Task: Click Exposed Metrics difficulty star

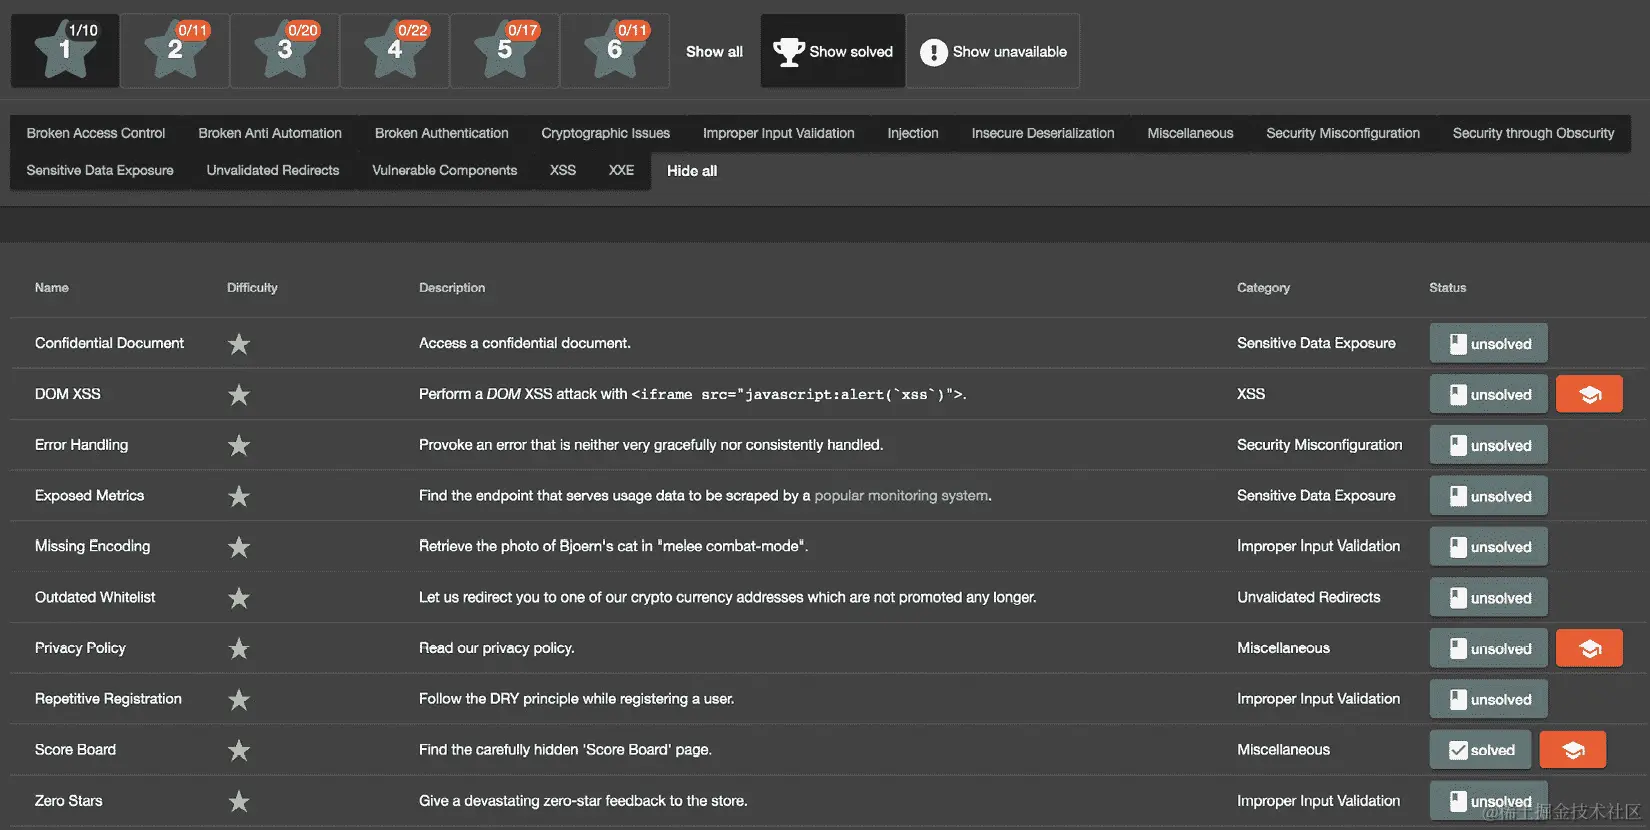Action: click(x=238, y=496)
